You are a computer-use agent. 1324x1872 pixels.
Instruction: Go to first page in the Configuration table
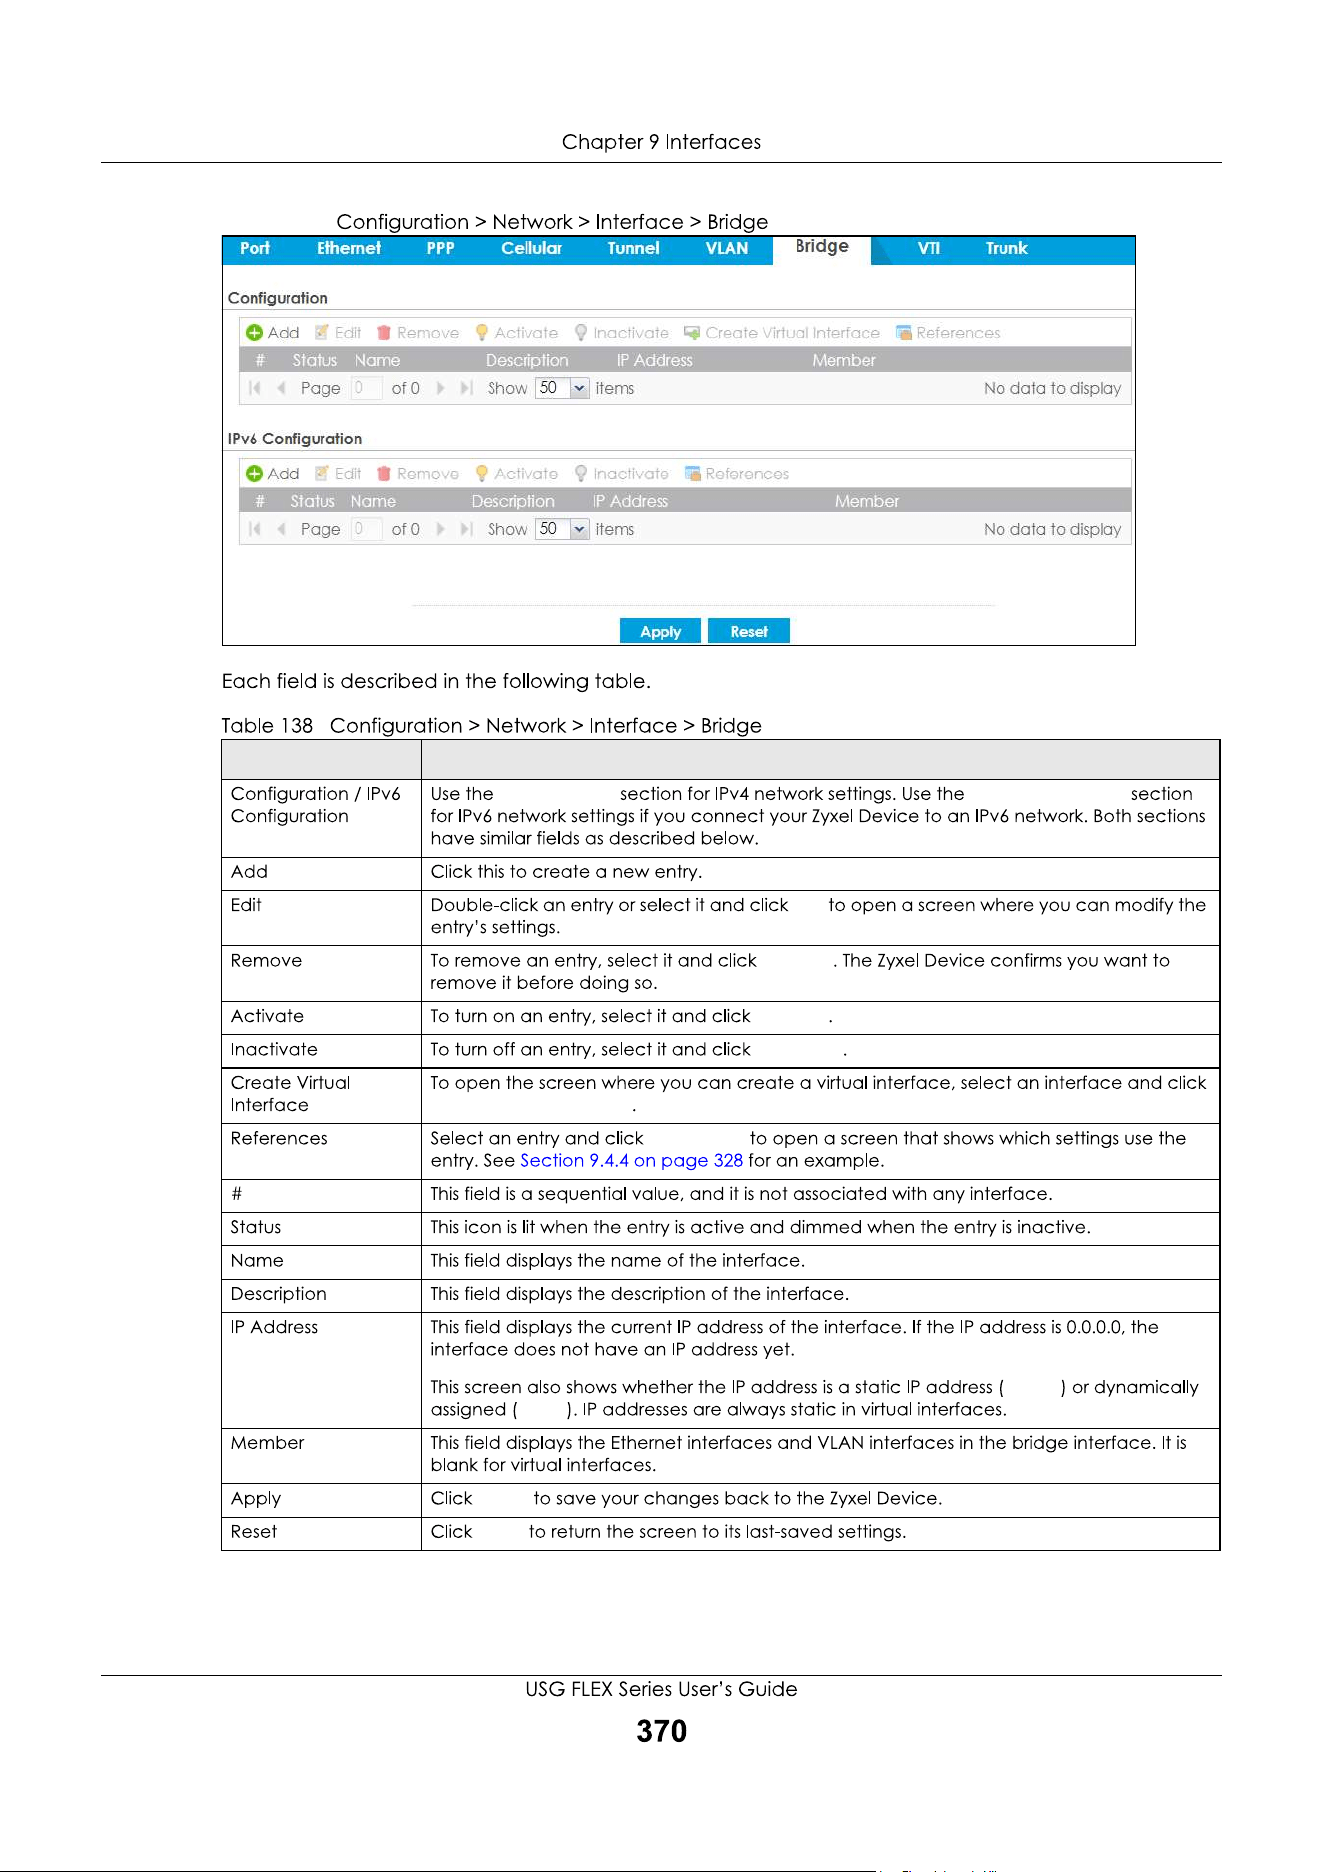pos(255,388)
